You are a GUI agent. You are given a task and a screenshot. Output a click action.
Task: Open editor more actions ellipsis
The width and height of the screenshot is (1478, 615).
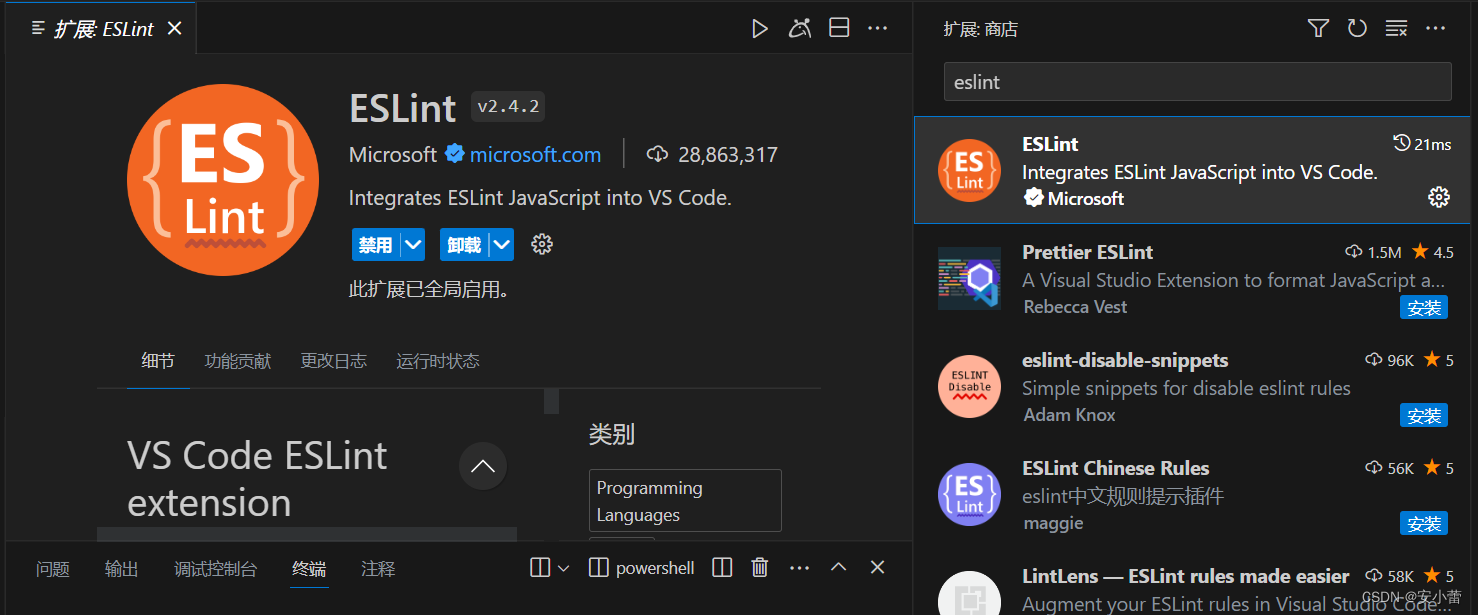point(878,29)
